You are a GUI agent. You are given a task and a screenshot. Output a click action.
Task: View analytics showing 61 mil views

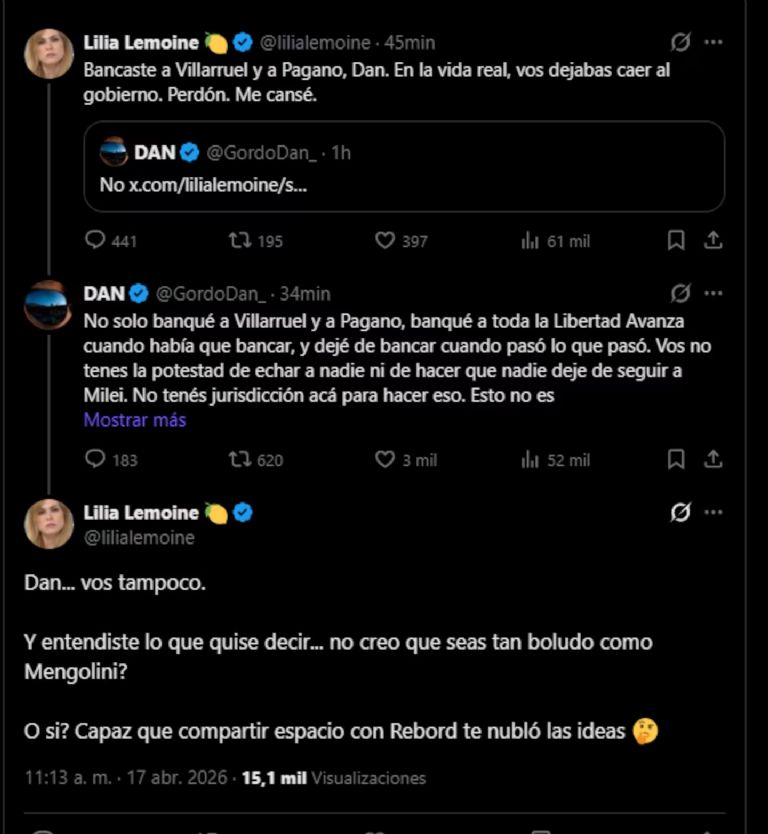click(x=530, y=241)
